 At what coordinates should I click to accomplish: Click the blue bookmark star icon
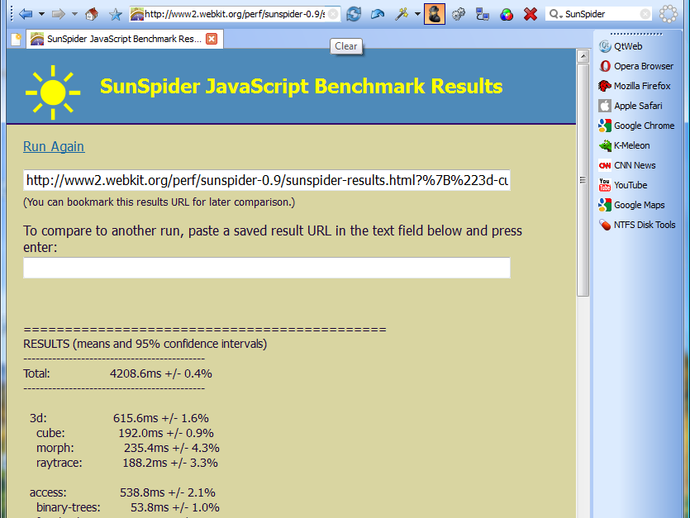(x=115, y=14)
